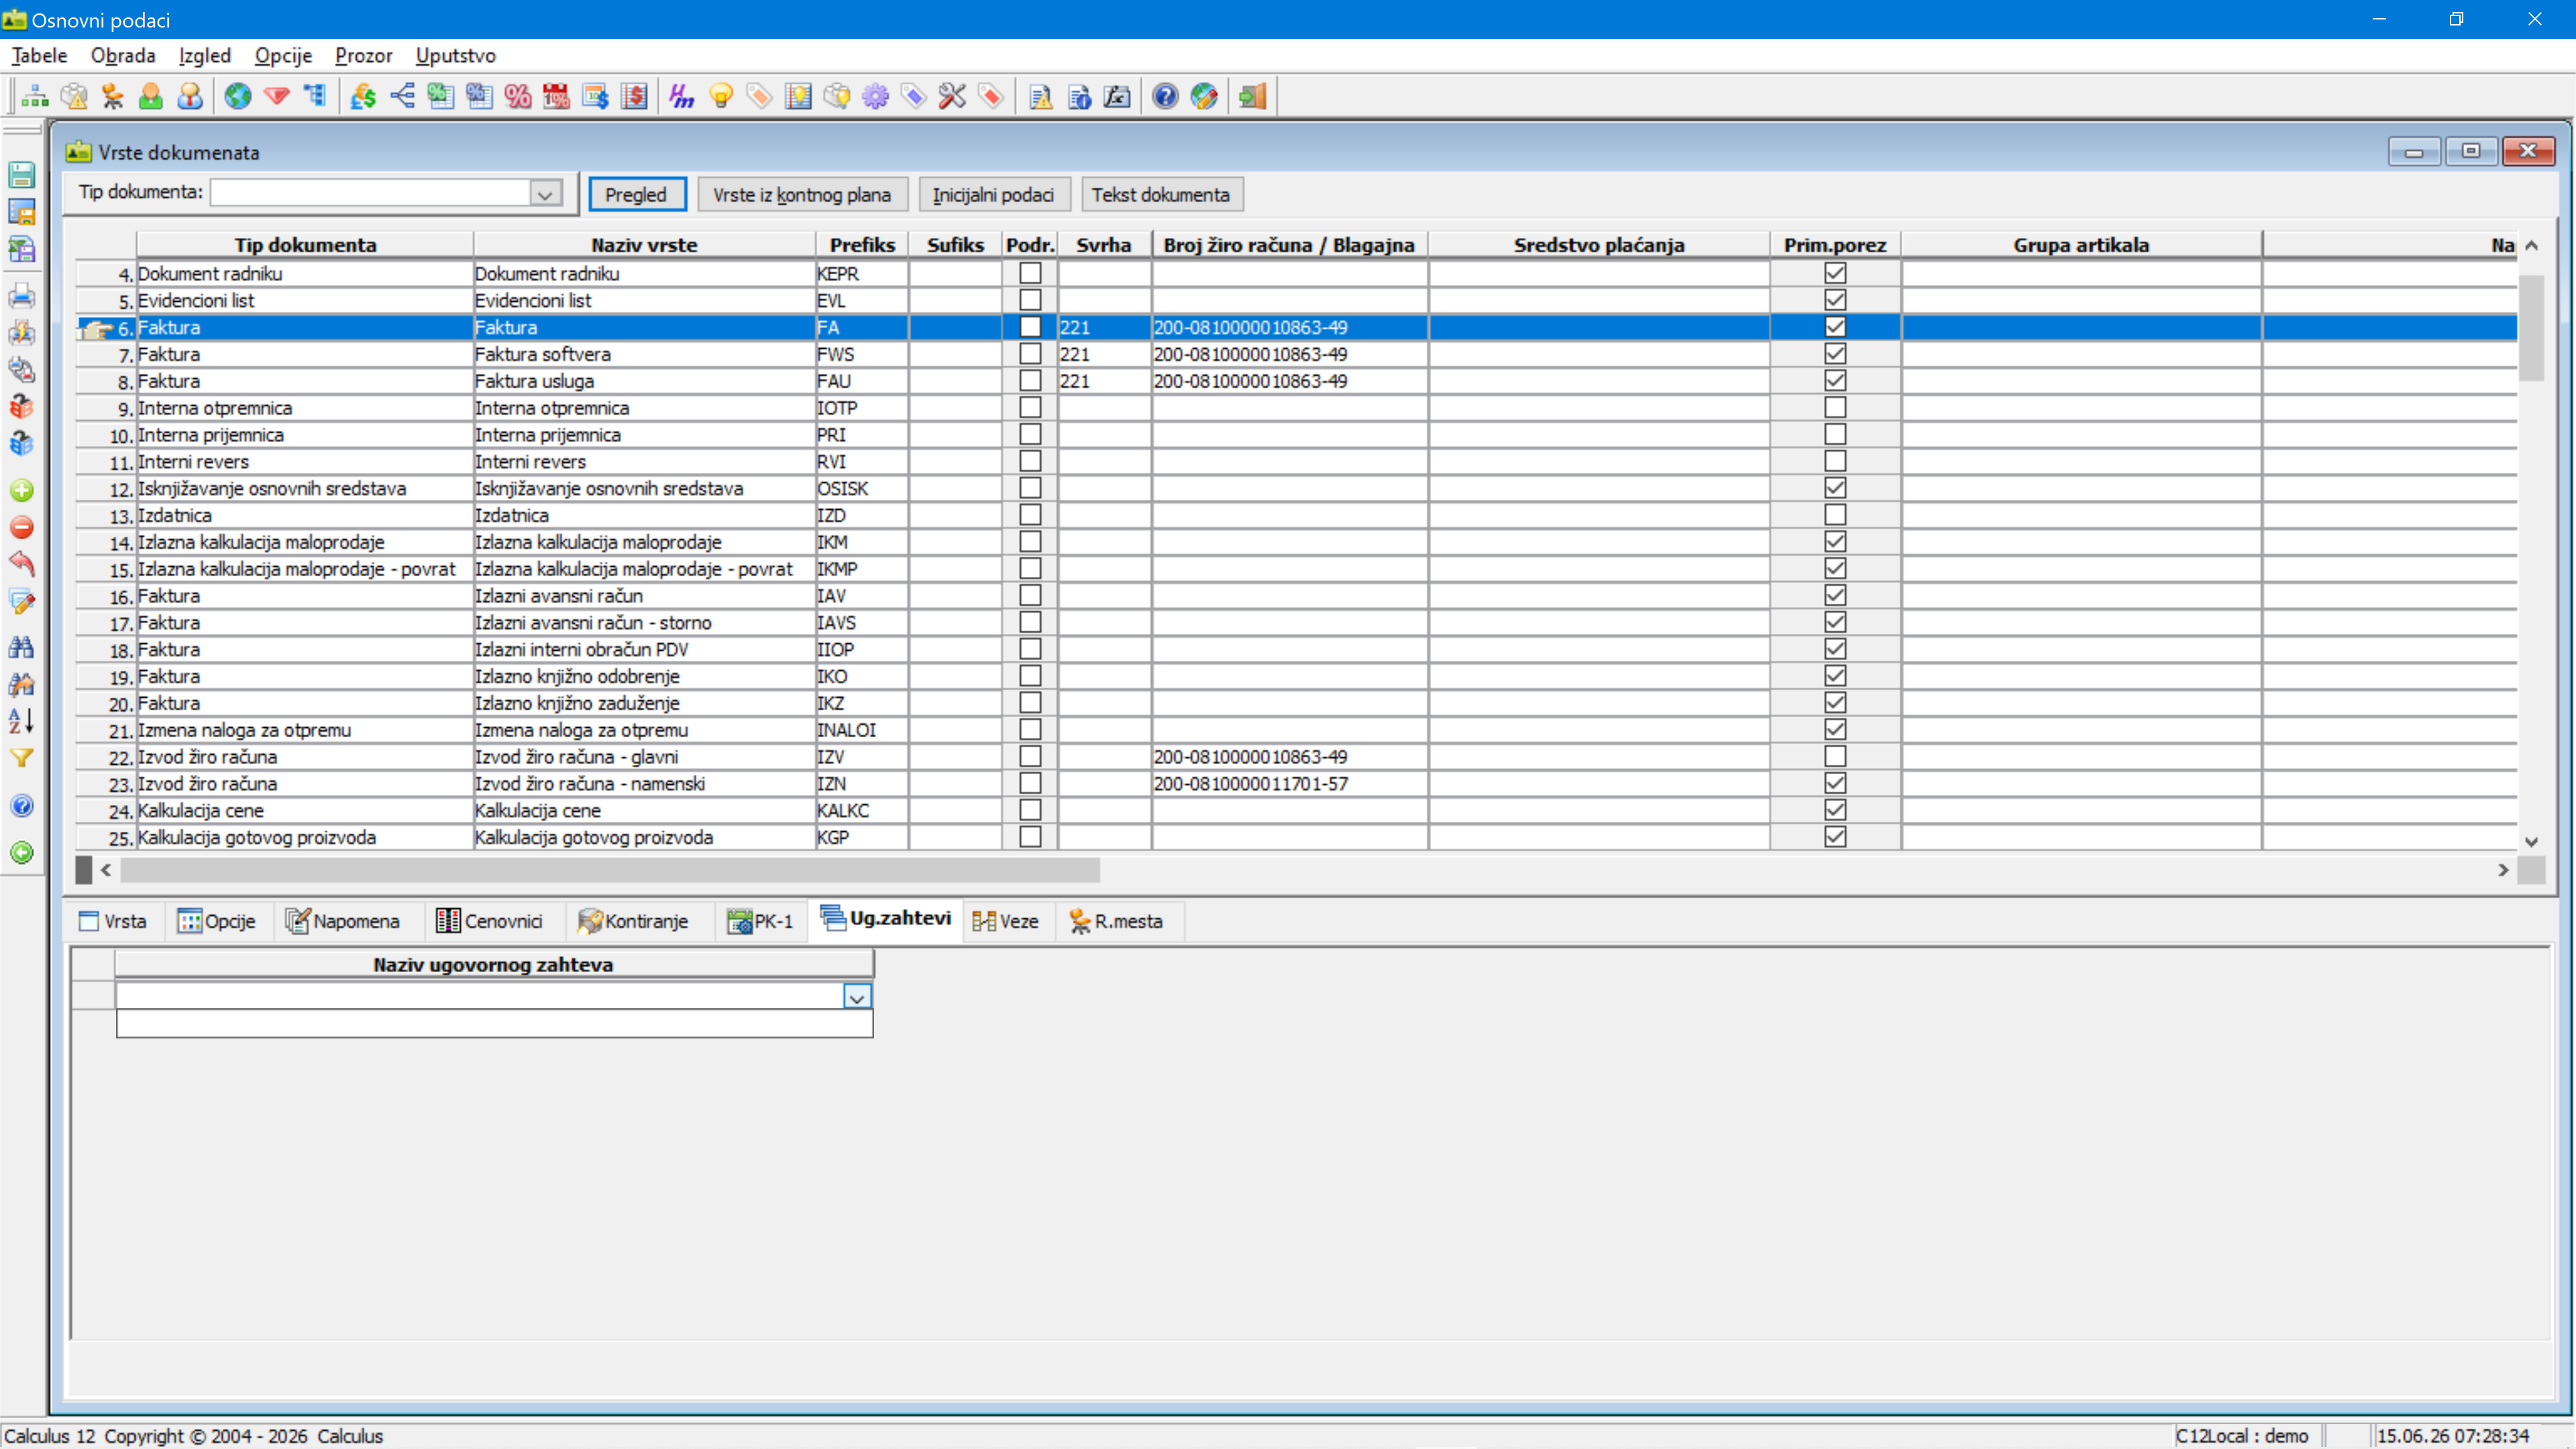Switch to the R.mesta tab
This screenshot has width=2576, height=1449.
click(1117, 921)
